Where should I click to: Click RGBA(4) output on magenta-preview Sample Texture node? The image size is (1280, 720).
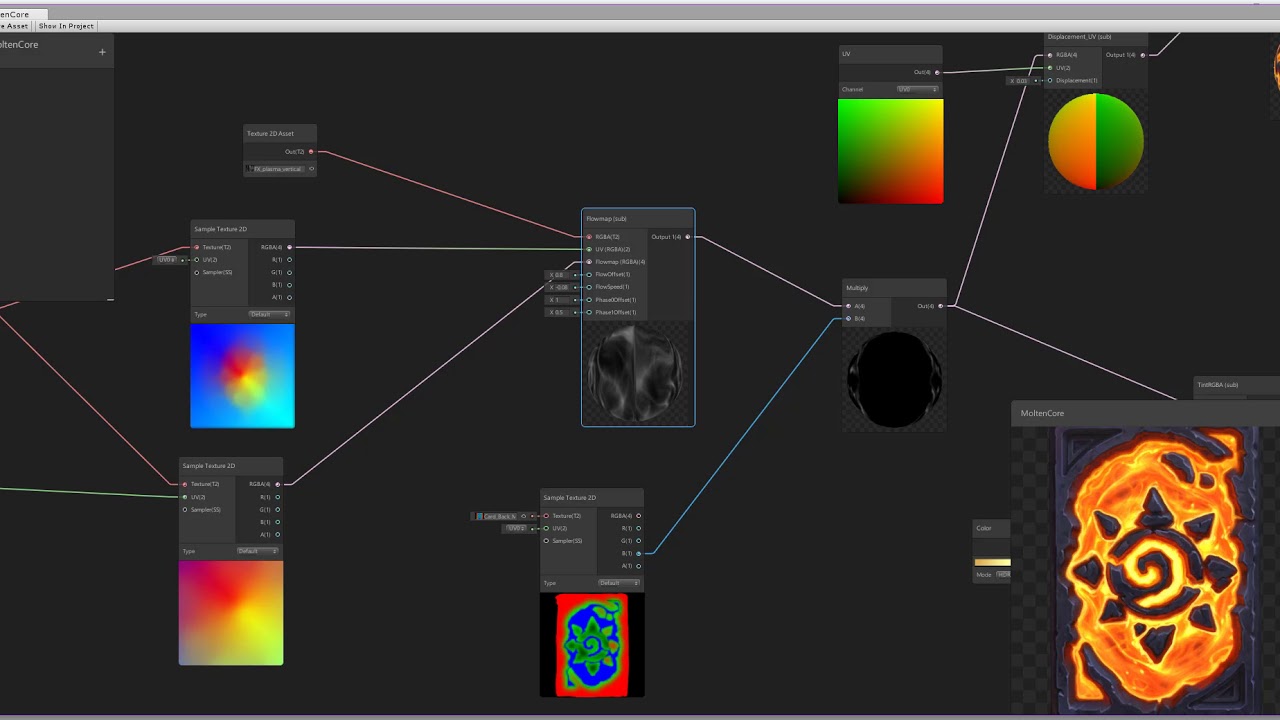point(278,484)
